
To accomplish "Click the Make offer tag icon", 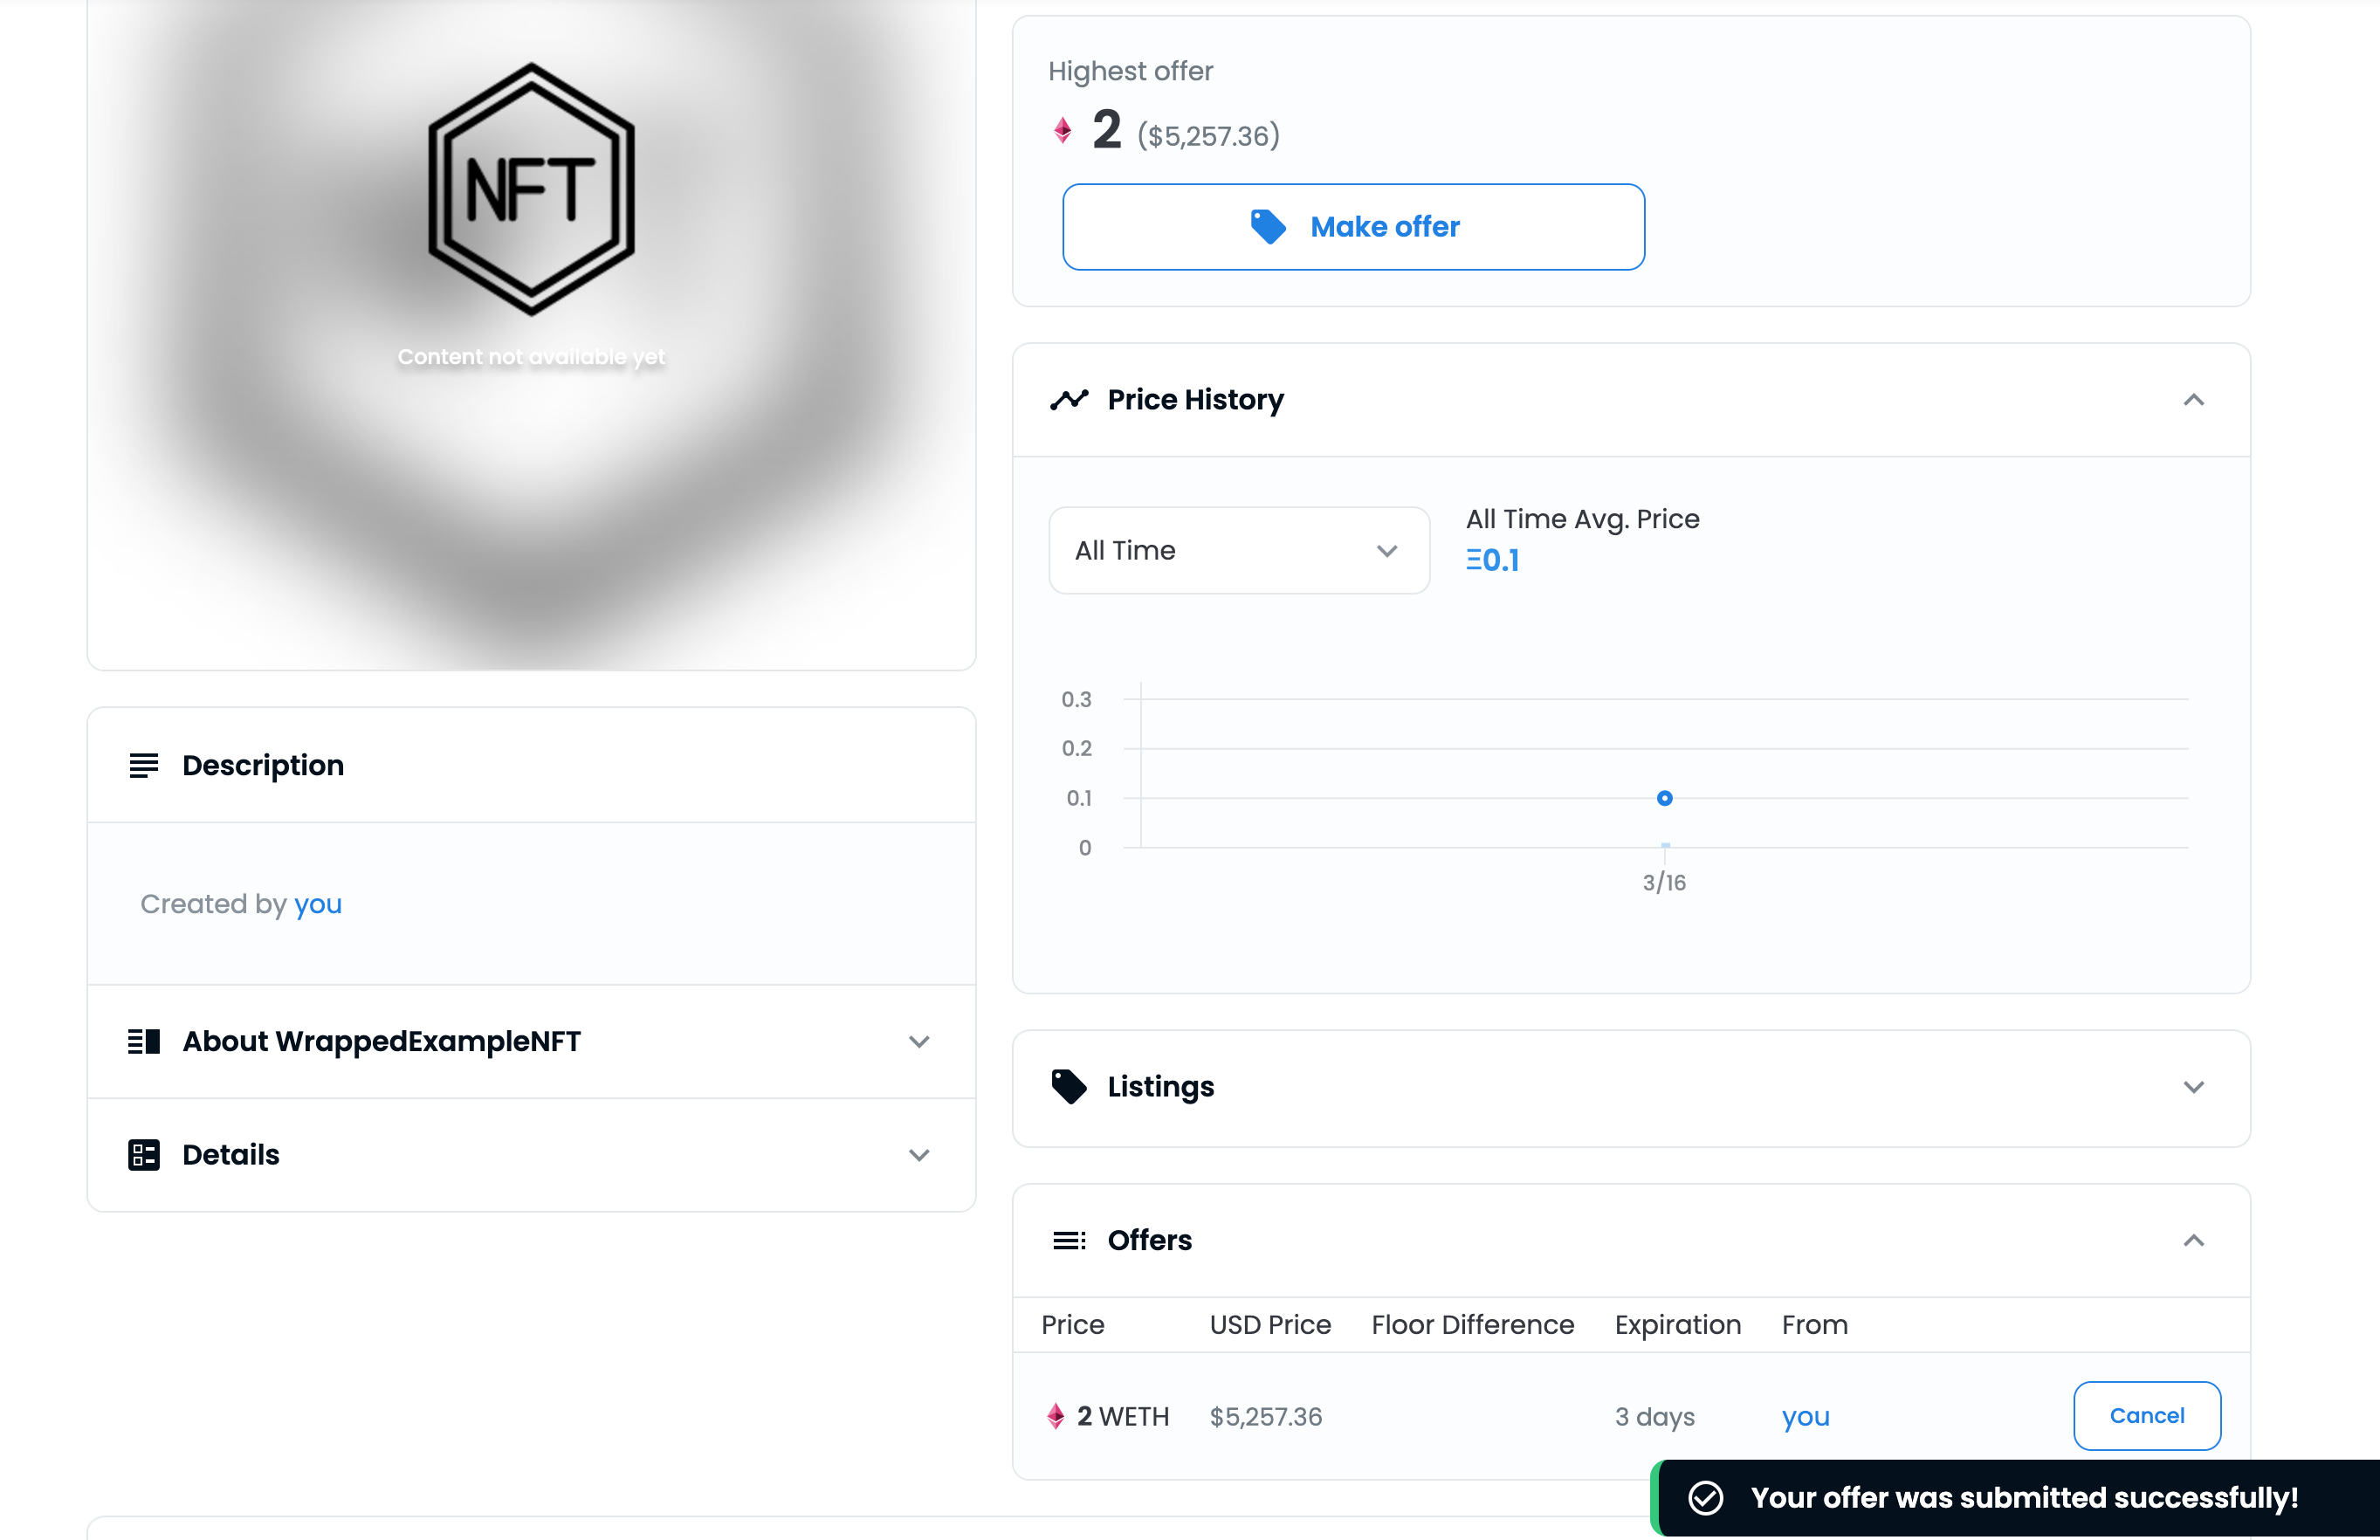I will pos(1268,227).
